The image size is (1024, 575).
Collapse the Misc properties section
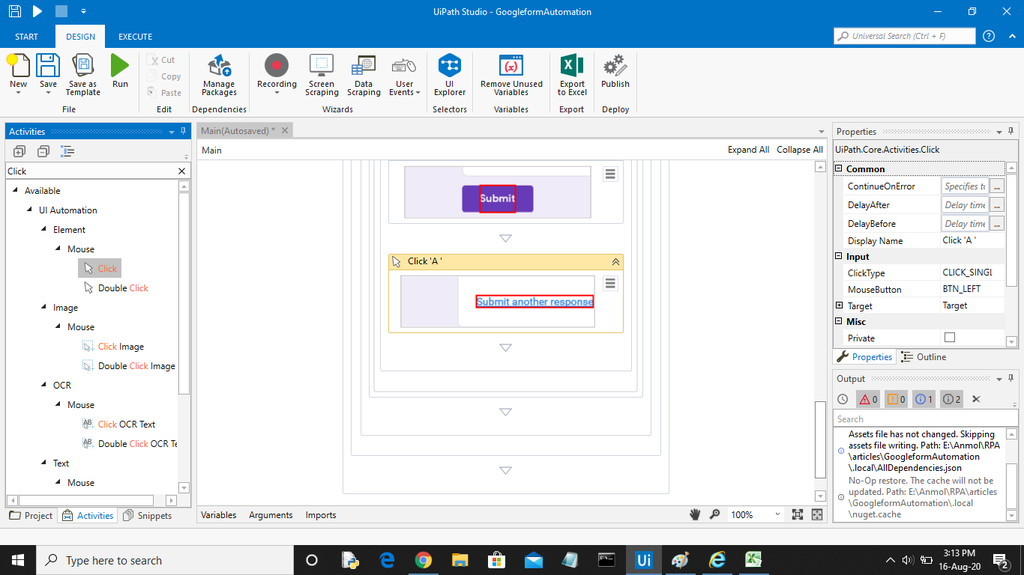(x=839, y=321)
